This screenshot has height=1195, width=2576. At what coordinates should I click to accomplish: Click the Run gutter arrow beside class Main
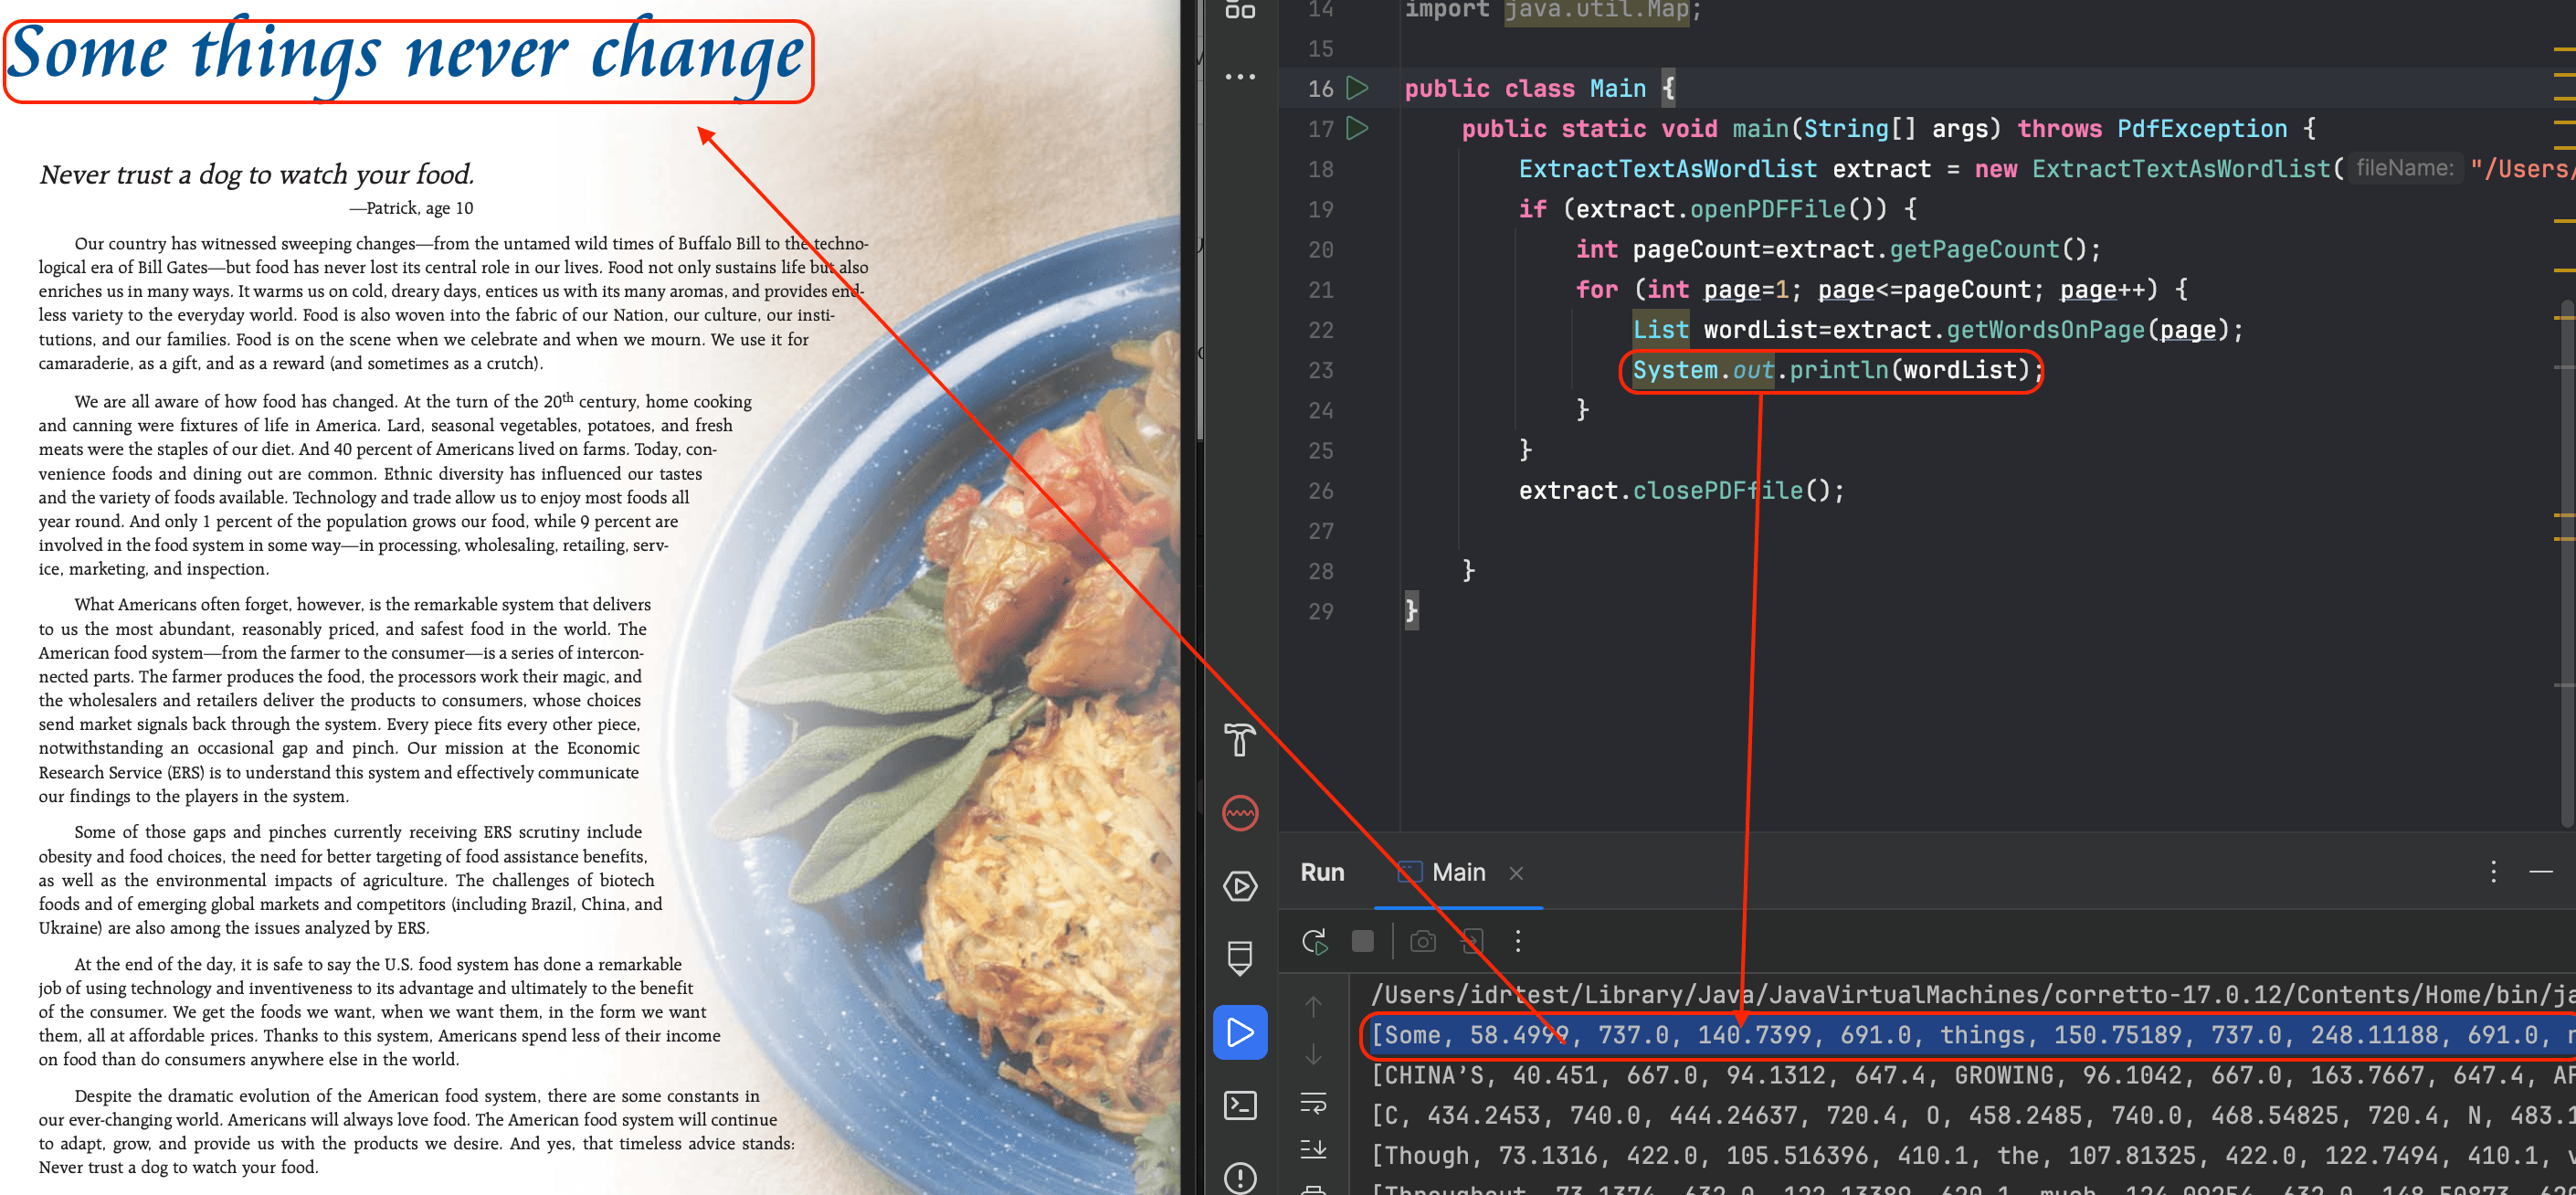1357,88
